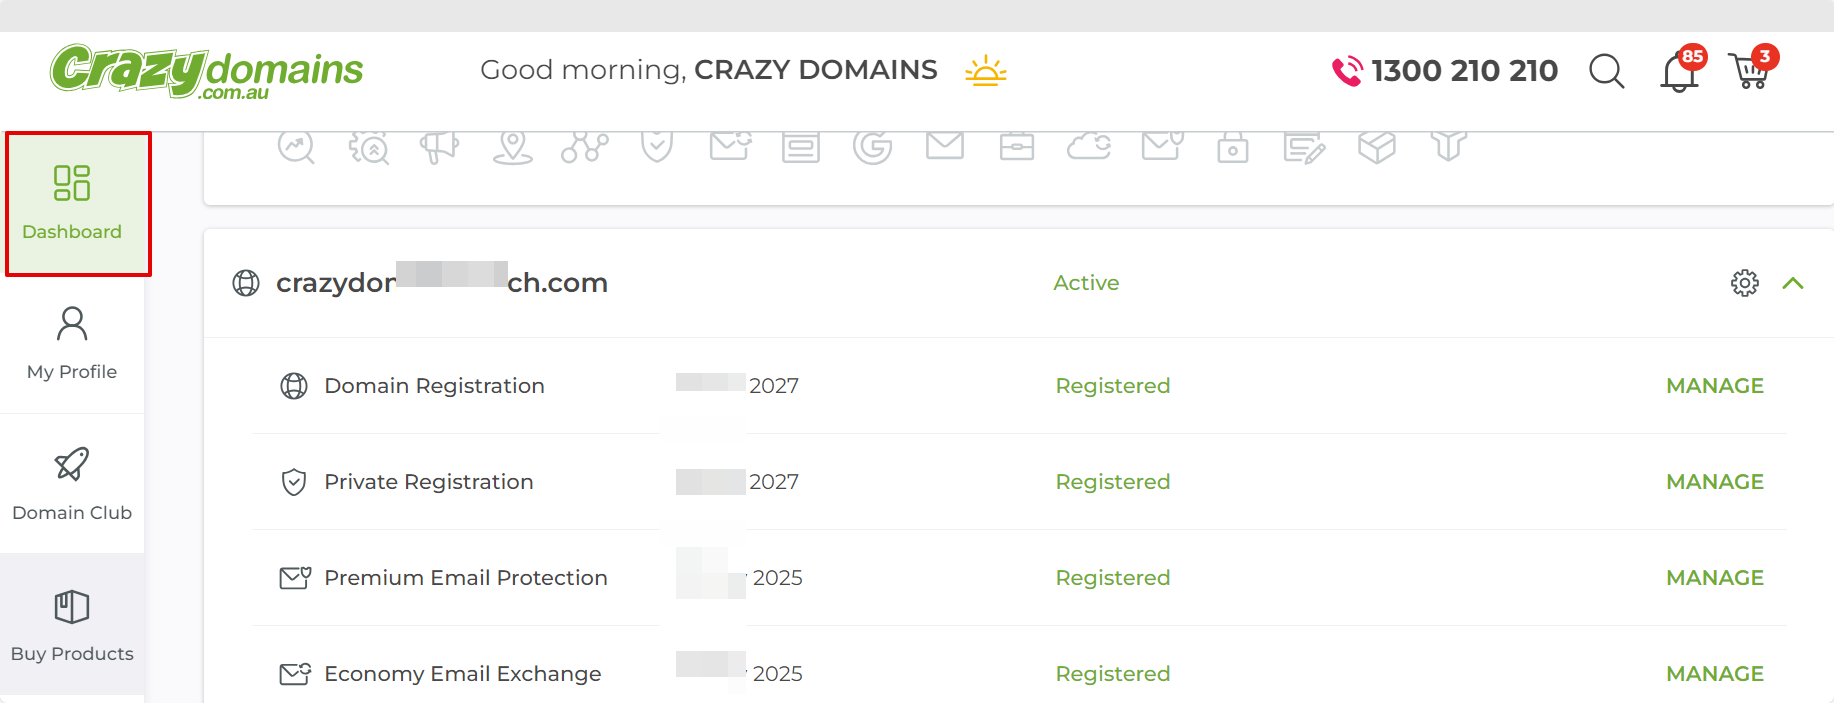The image size is (1834, 703).
Task: Click the crazydor…ch.com domain name
Action: pos(442,283)
